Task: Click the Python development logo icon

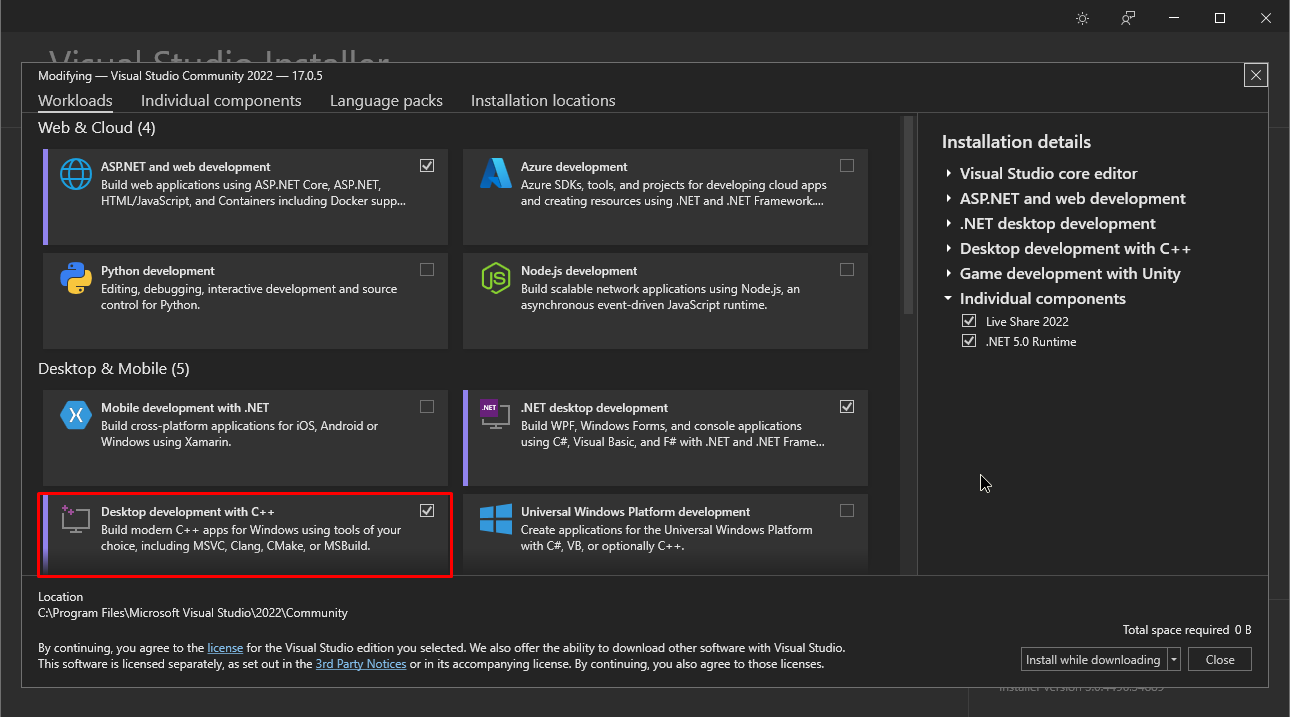Action: click(76, 278)
